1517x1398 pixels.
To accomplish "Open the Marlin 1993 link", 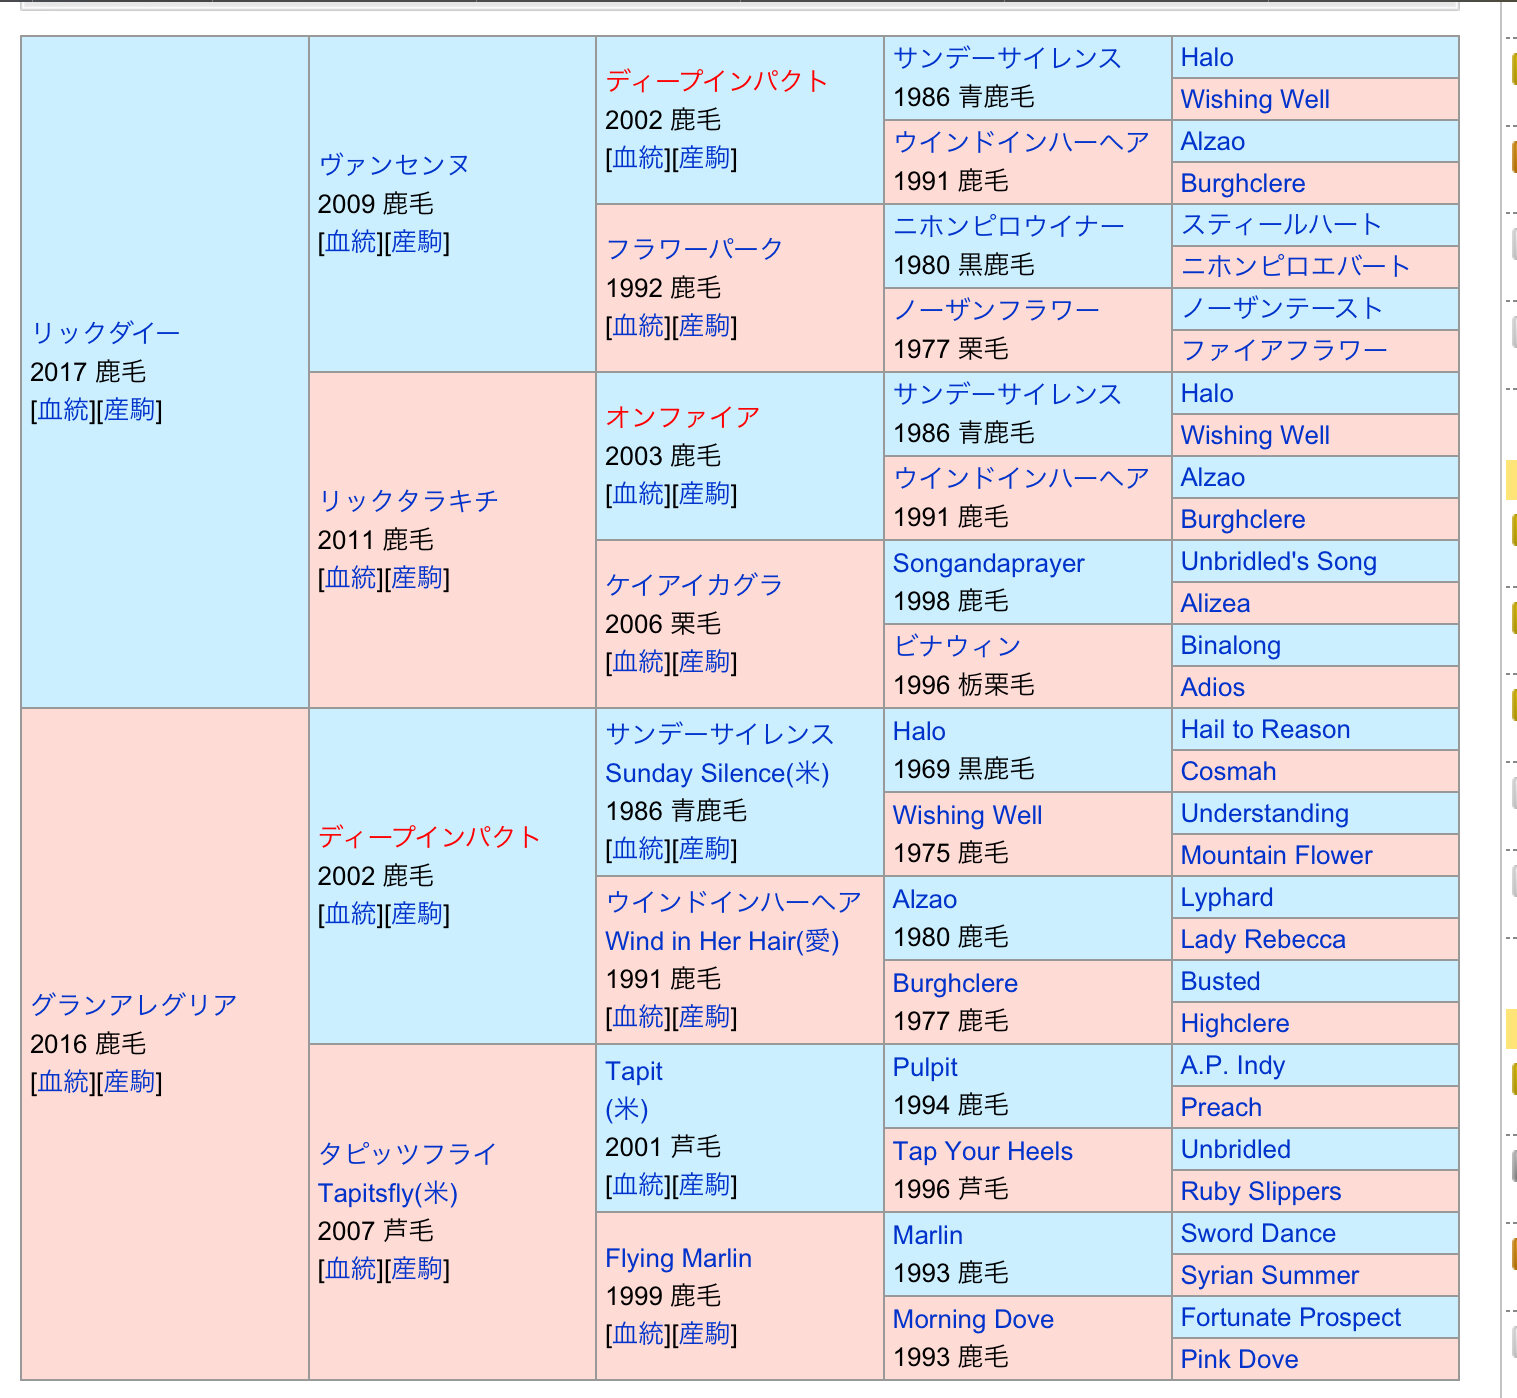I will click(927, 1235).
